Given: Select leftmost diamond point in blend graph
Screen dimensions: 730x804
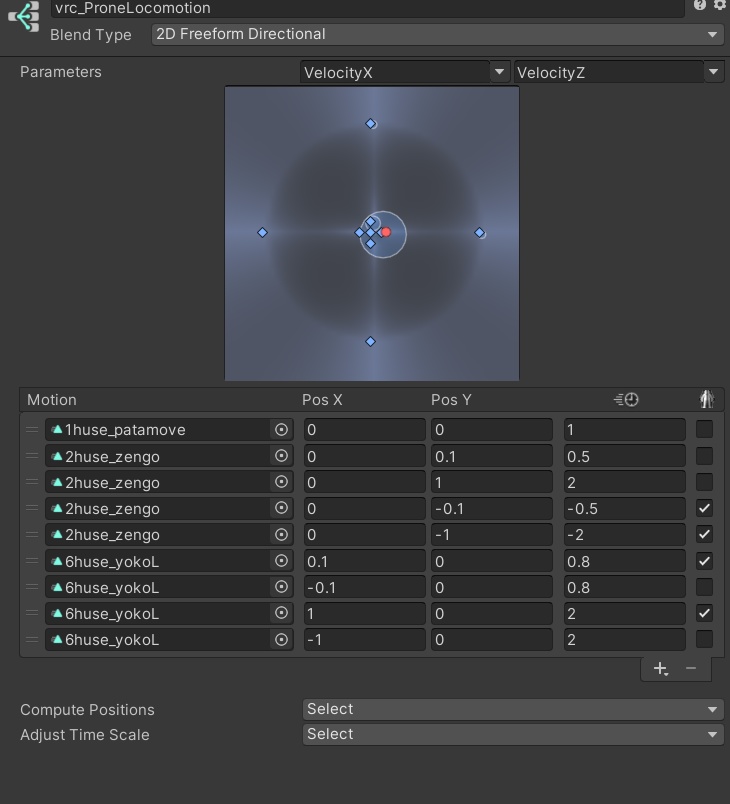Looking at the screenshot, I should (262, 233).
